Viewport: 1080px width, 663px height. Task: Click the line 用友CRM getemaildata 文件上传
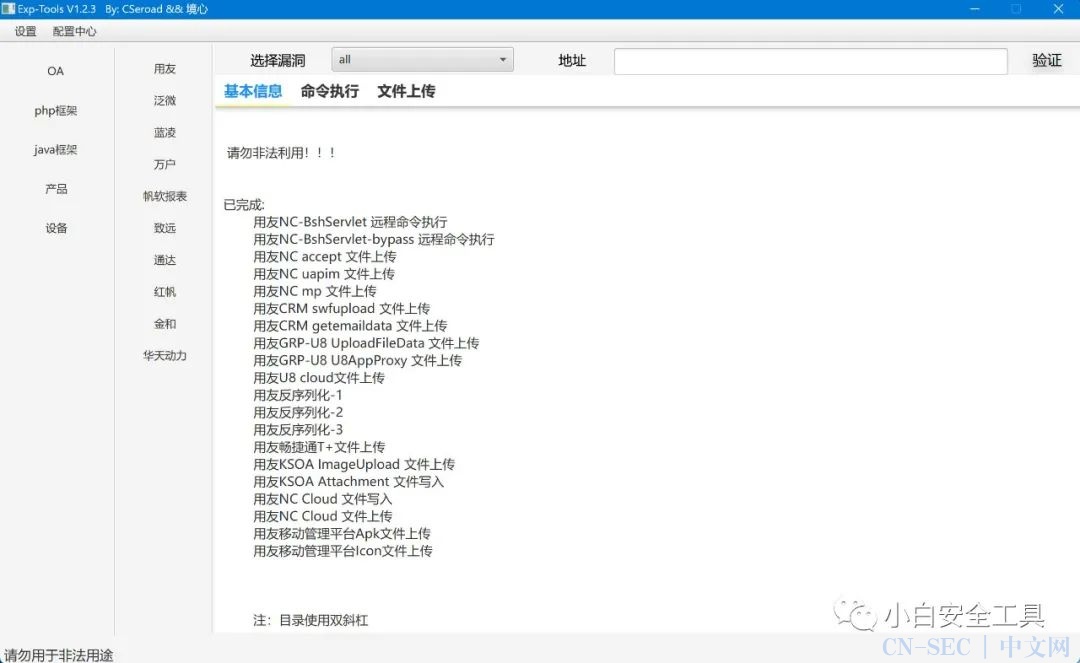(x=350, y=326)
